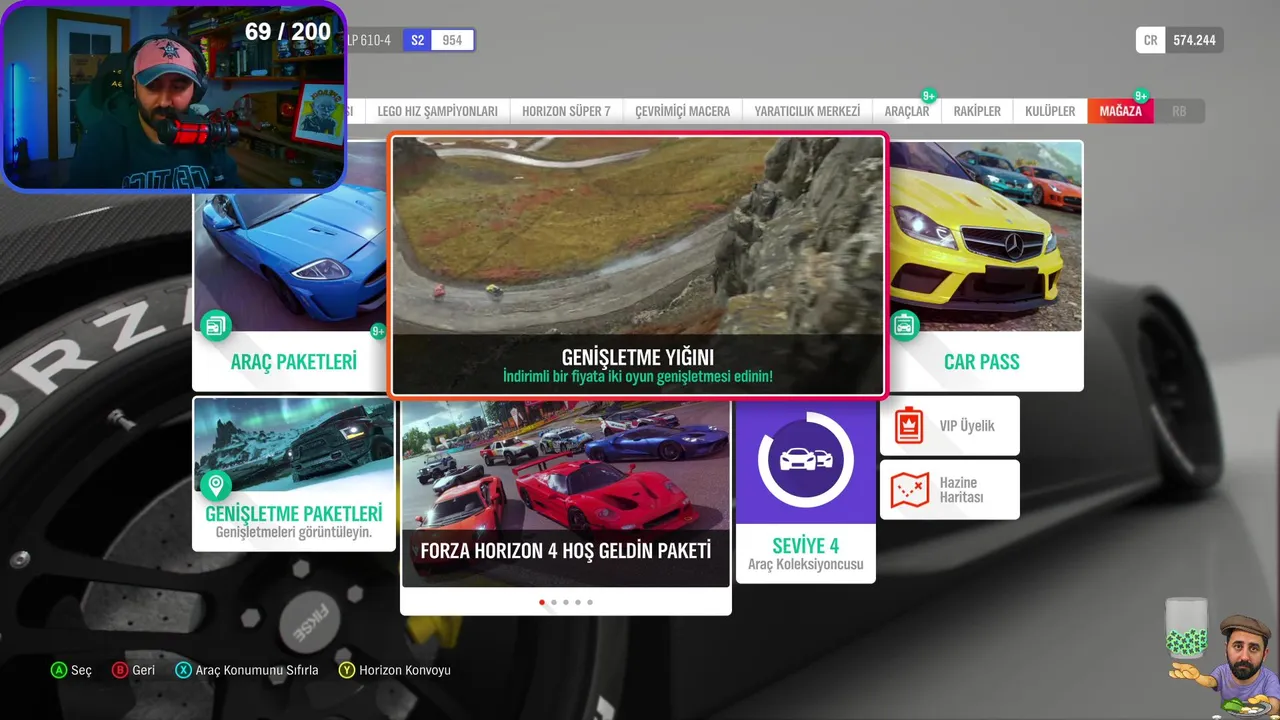
Task: Open the HORIZON SÜPER 7 tab
Action: tap(566, 111)
